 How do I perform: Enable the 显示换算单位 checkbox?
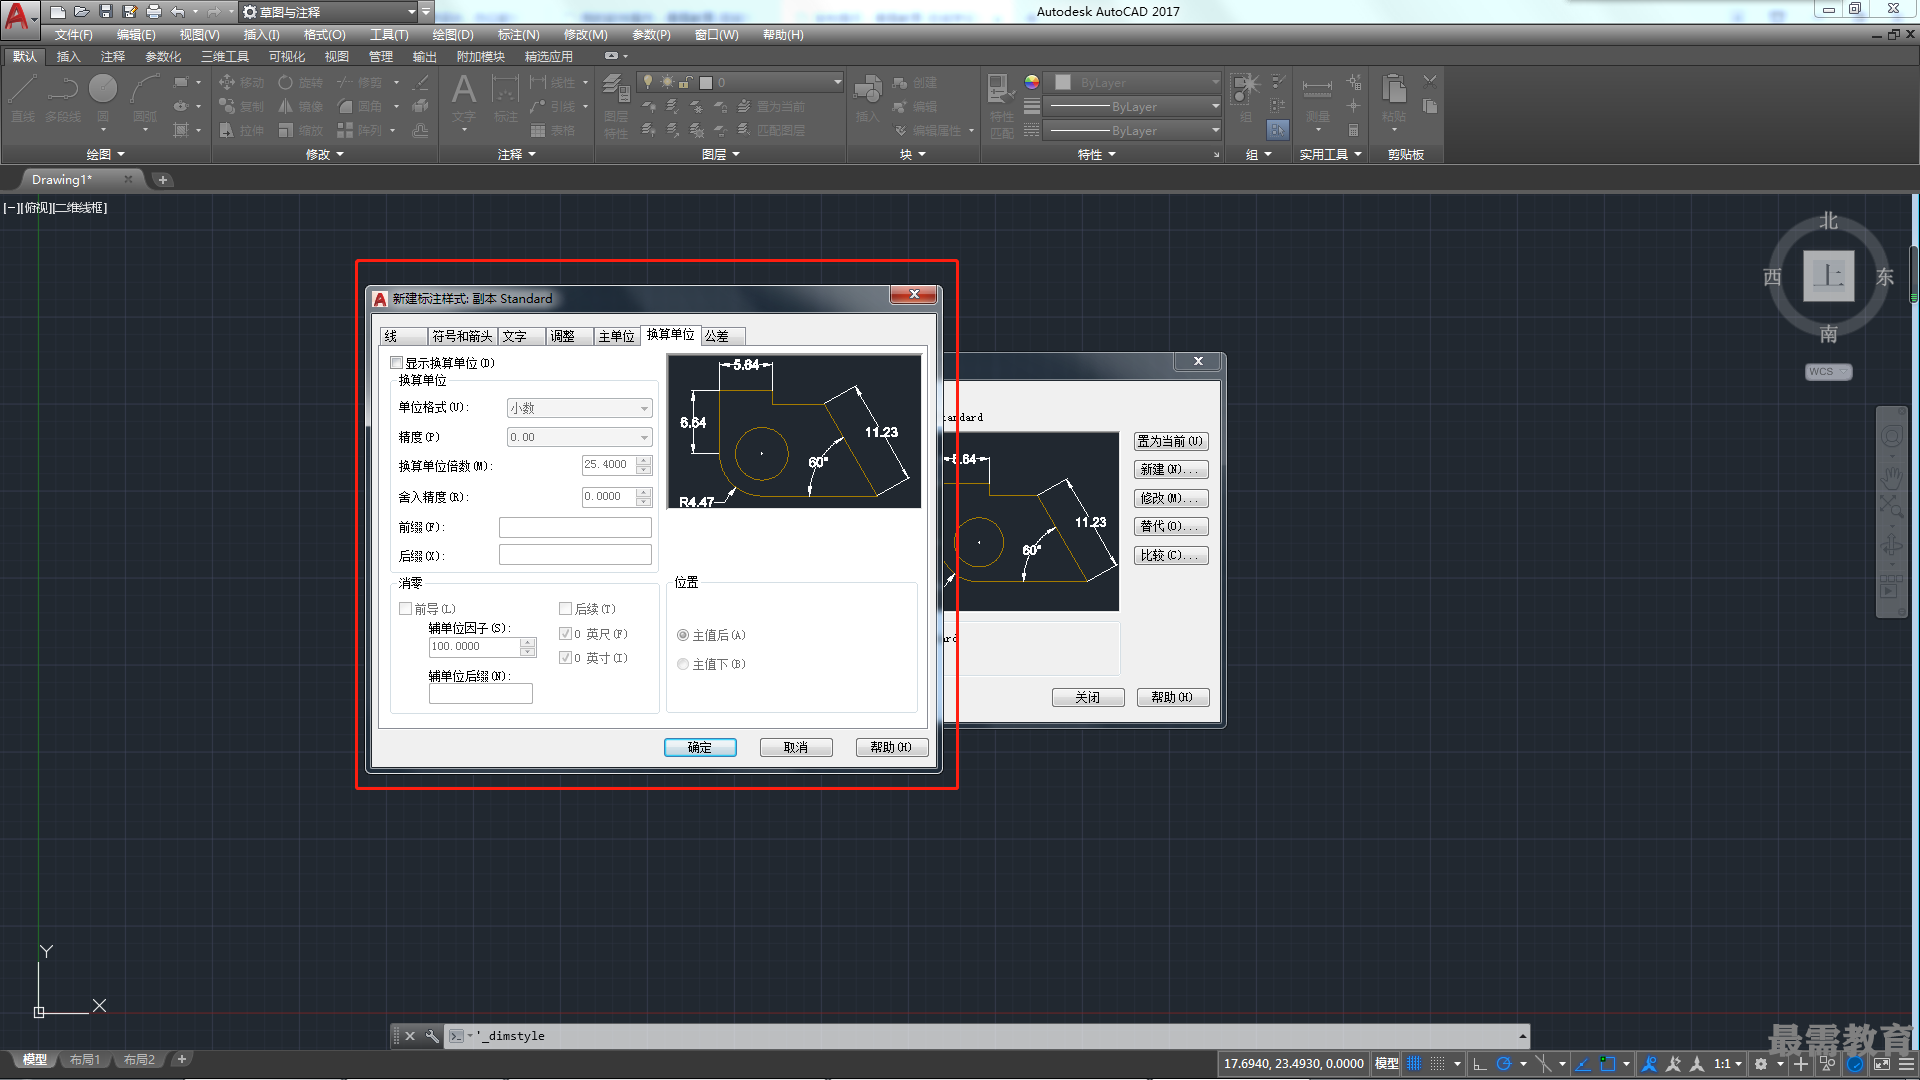(x=397, y=363)
